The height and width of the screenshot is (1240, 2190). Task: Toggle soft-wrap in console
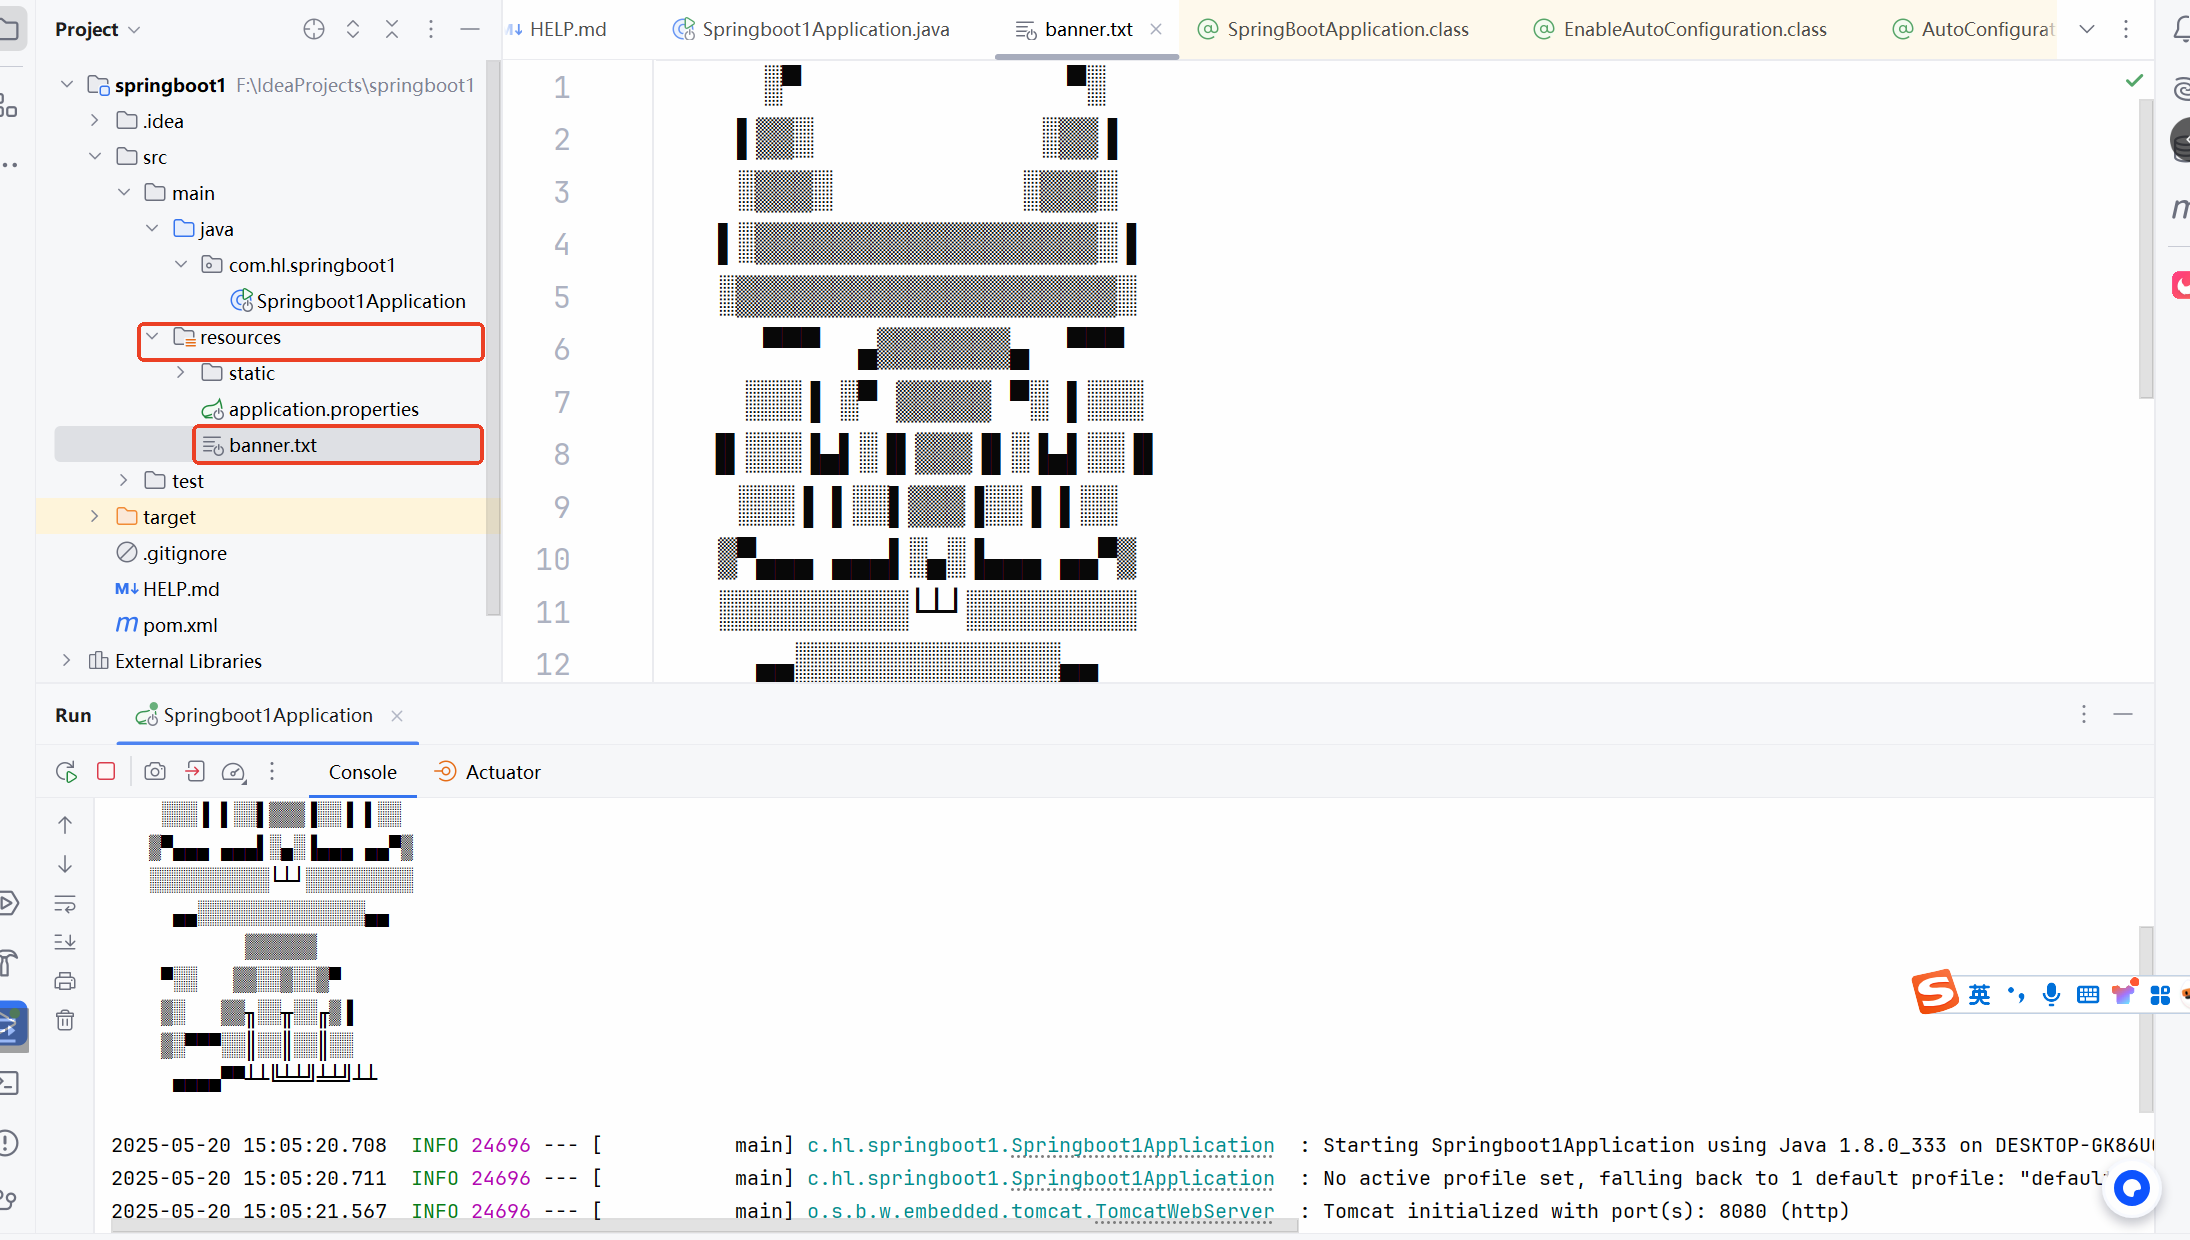pyautogui.click(x=65, y=904)
